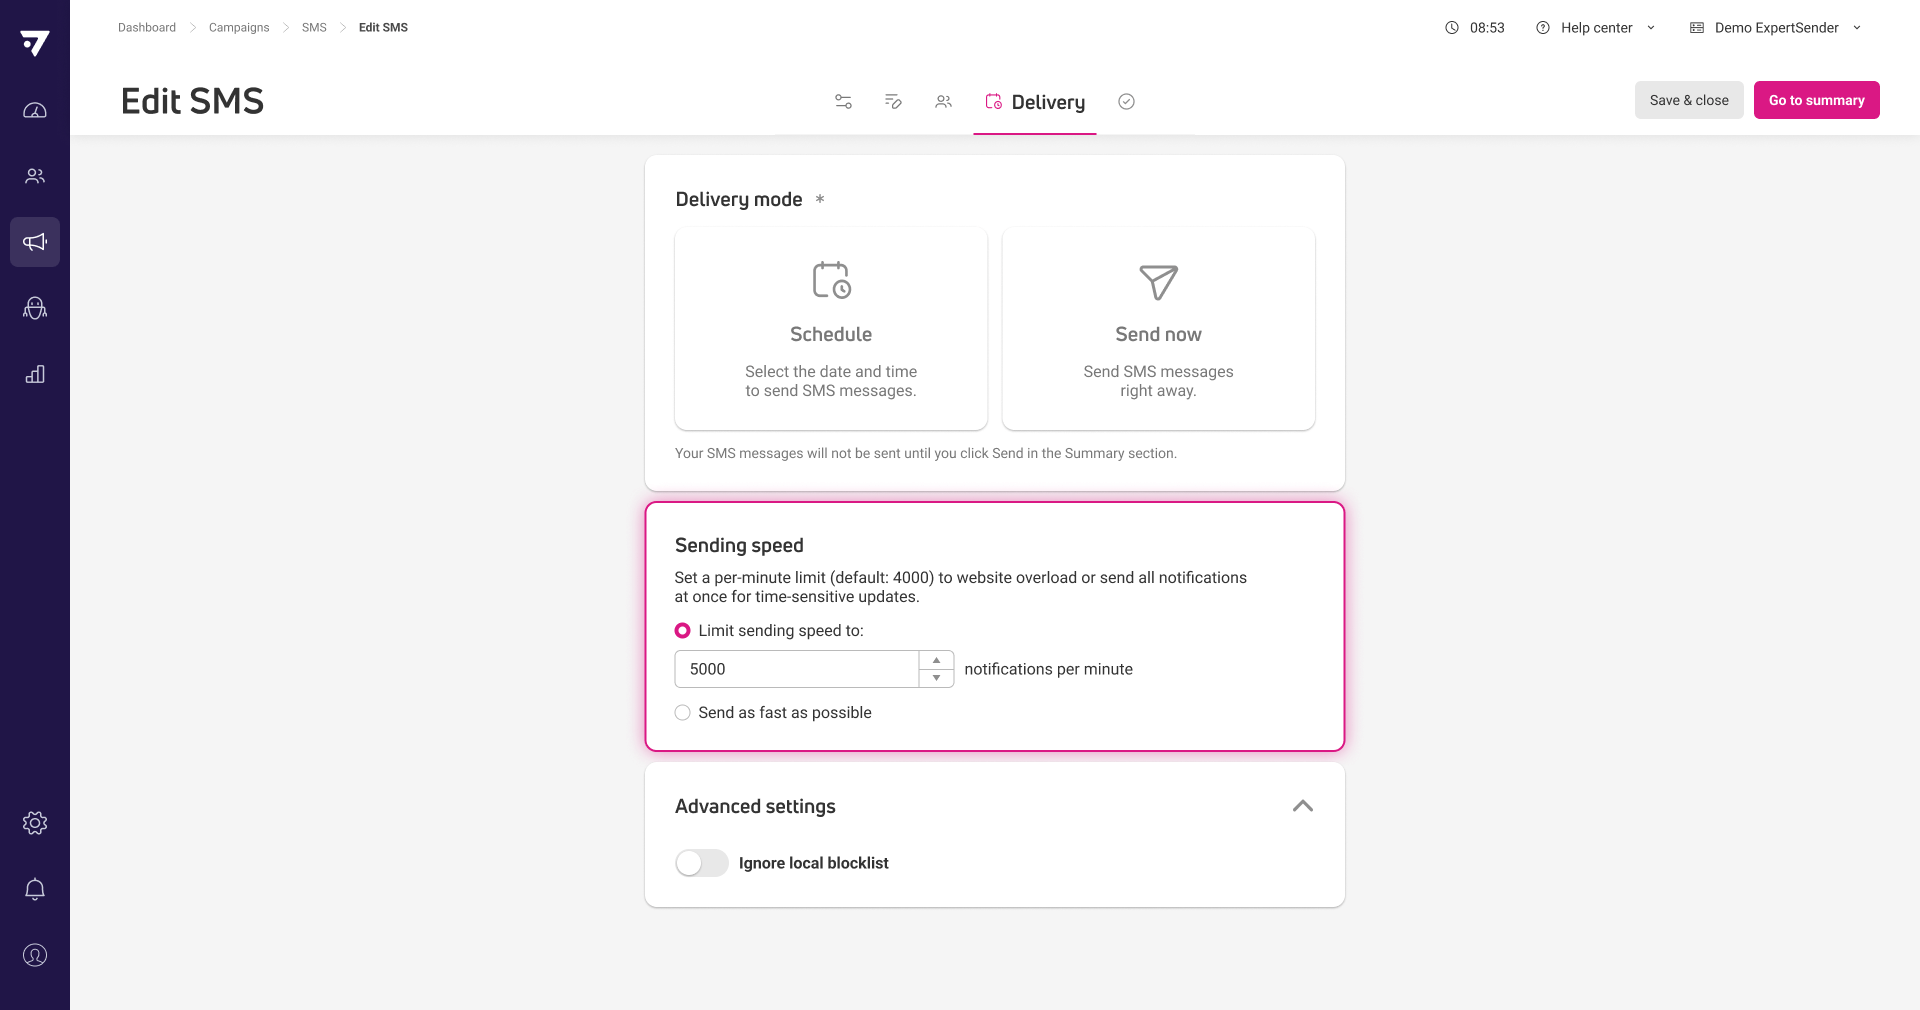This screenshot has width=1920, height=1010.
Task: Open the Dashboard gauge icon in sidebar
Action: (x=35, y=110)
